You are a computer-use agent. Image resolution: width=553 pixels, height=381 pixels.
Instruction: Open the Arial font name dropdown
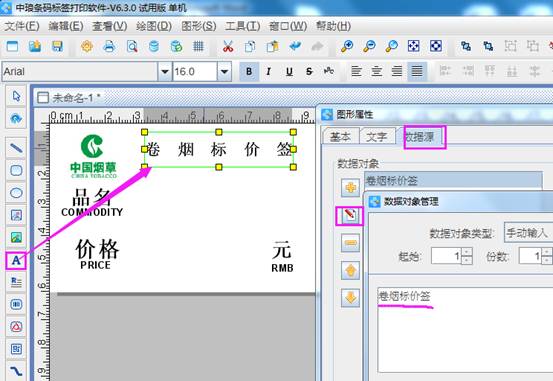164,72
